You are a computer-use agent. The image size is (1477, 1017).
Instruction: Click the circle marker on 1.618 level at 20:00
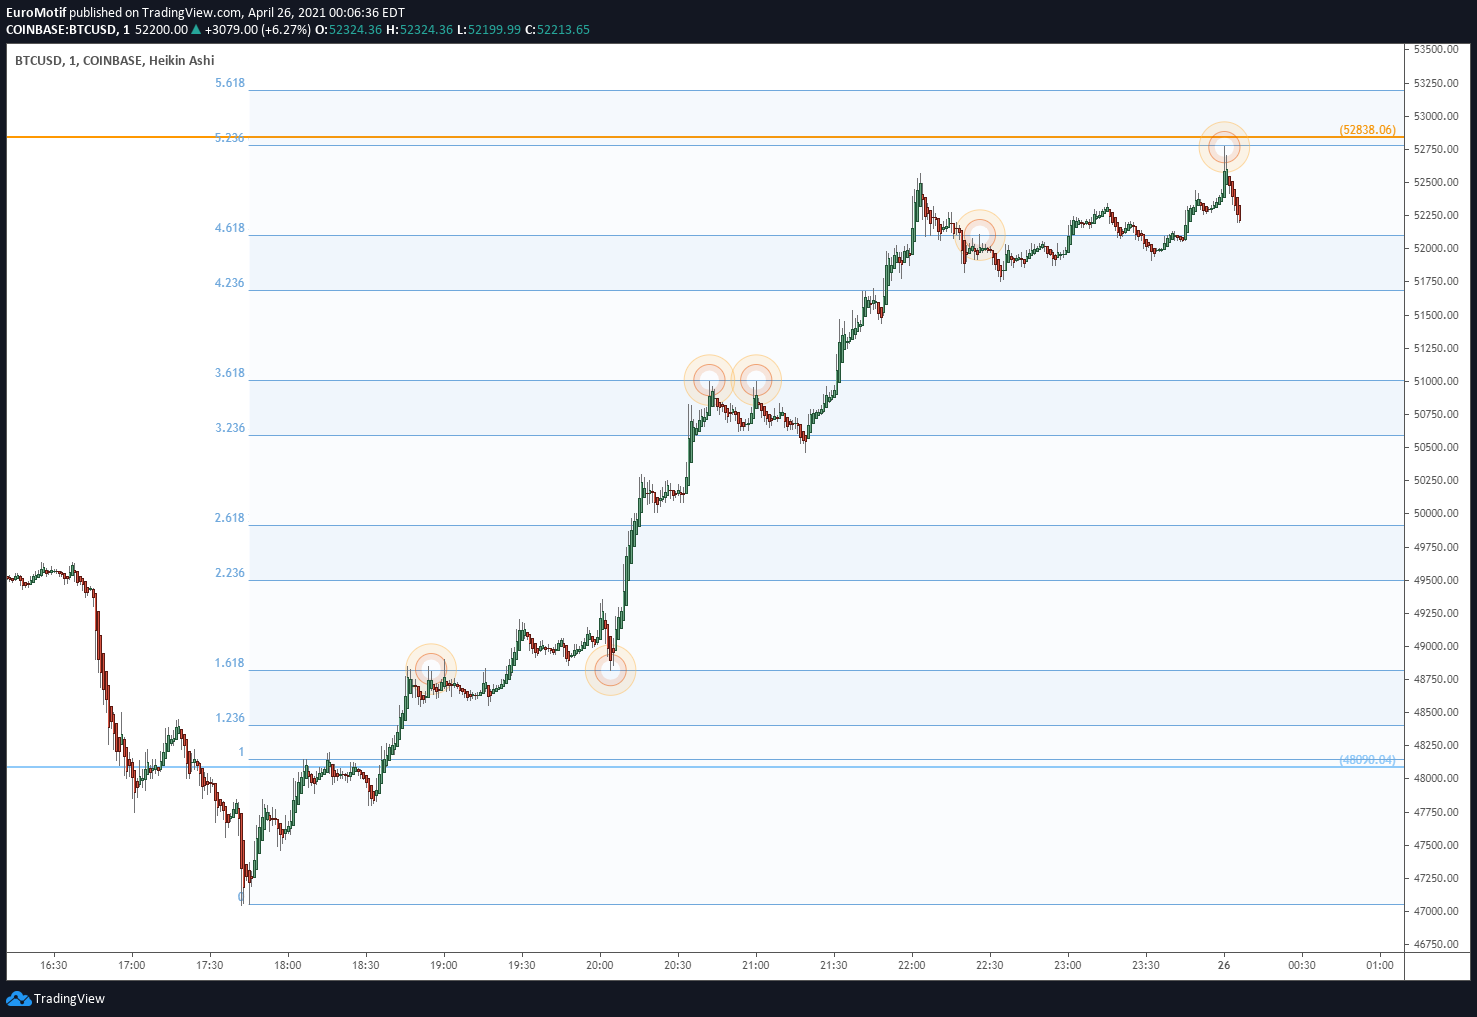coord(611,670)
